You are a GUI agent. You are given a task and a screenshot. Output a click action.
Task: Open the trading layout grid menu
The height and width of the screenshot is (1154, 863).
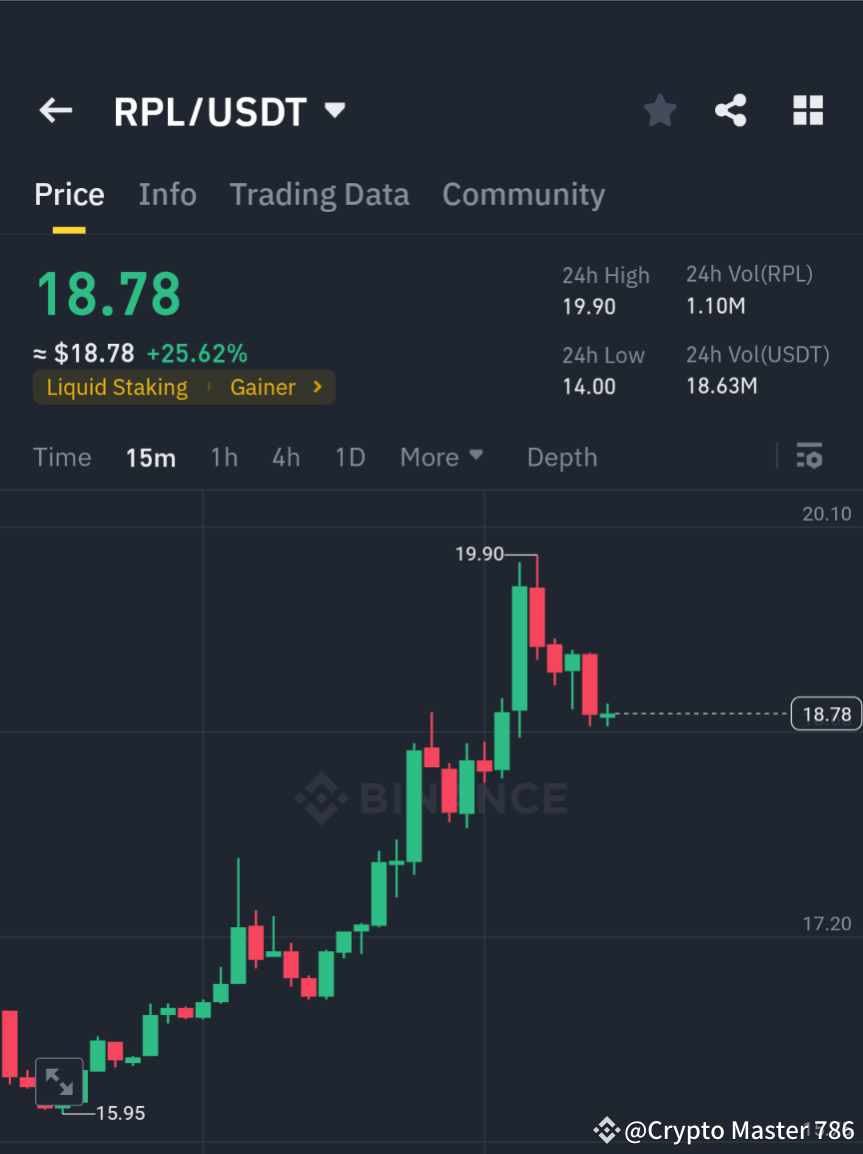[807, 110]
